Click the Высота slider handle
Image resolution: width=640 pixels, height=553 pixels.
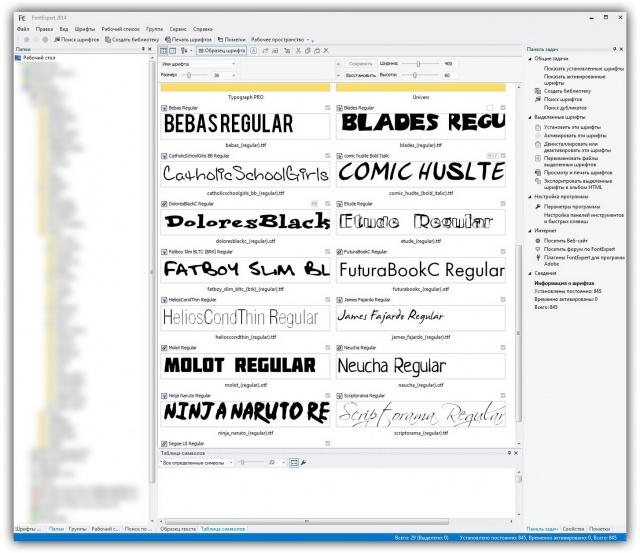[415, 75]
